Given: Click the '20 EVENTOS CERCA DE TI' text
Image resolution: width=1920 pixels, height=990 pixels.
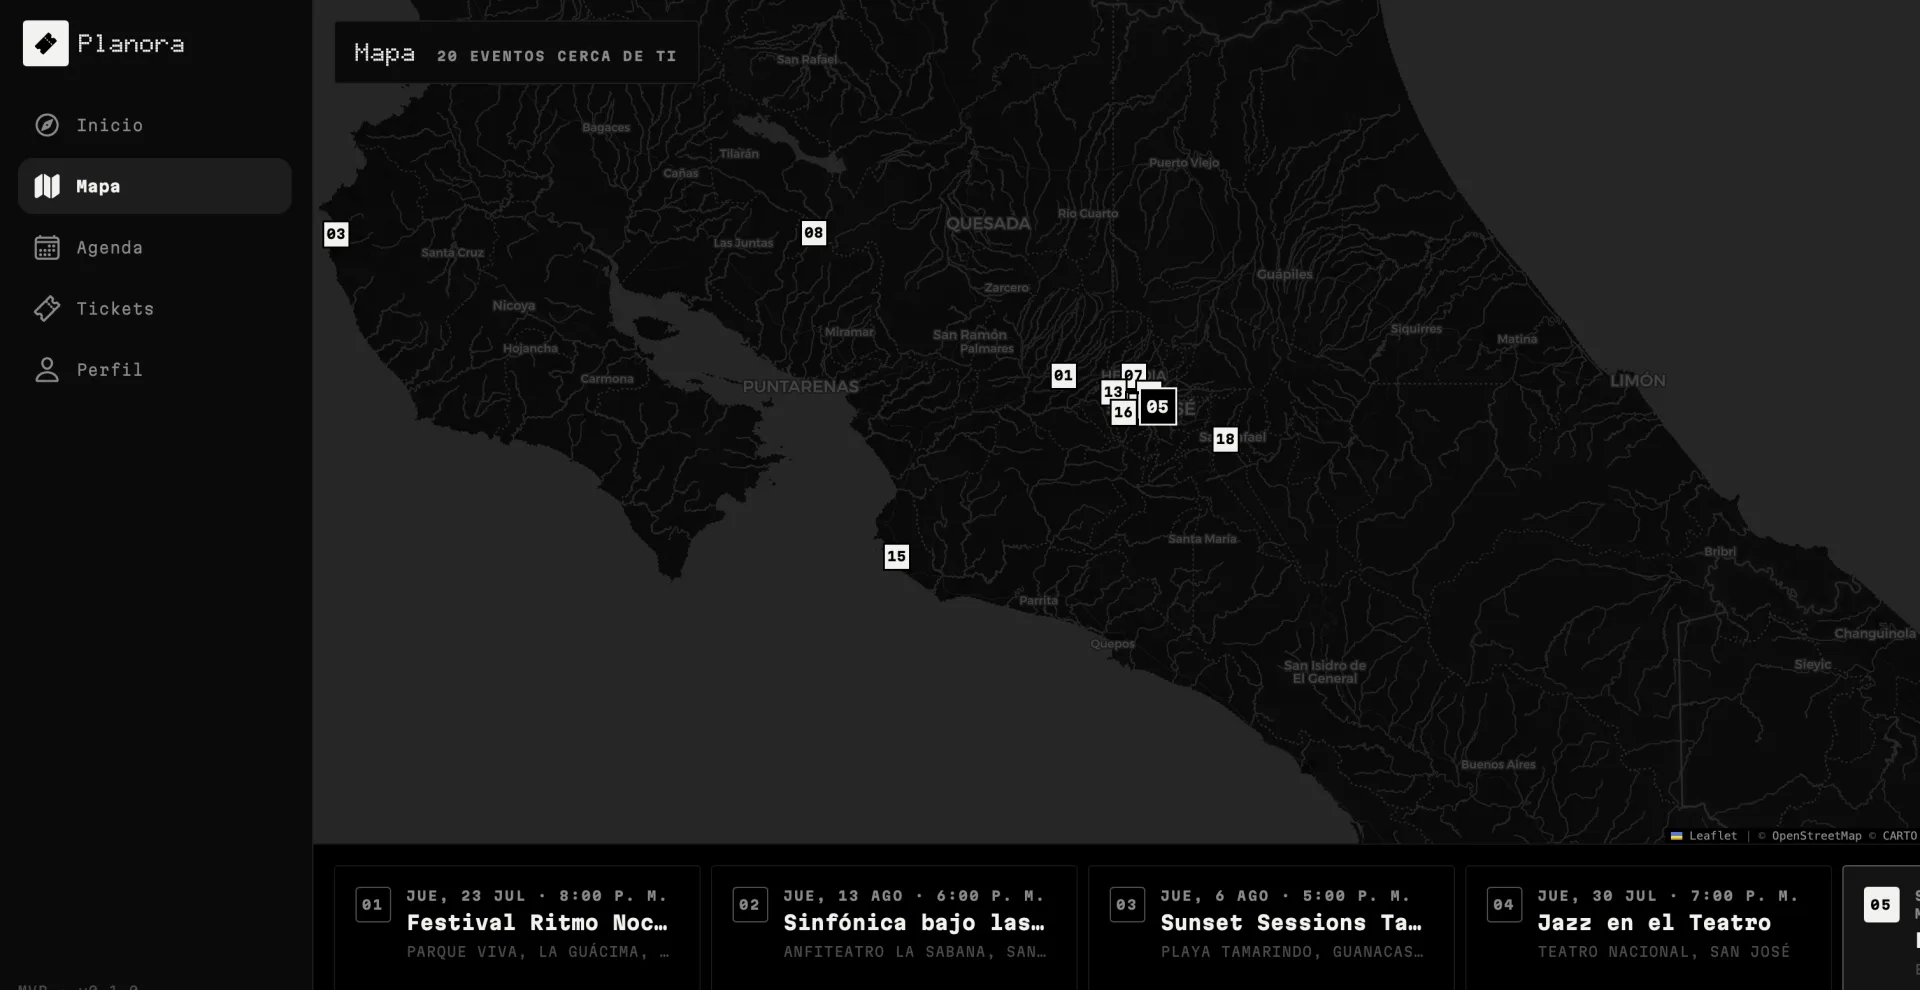Looking at the screenshot, I should click(557, 56).
